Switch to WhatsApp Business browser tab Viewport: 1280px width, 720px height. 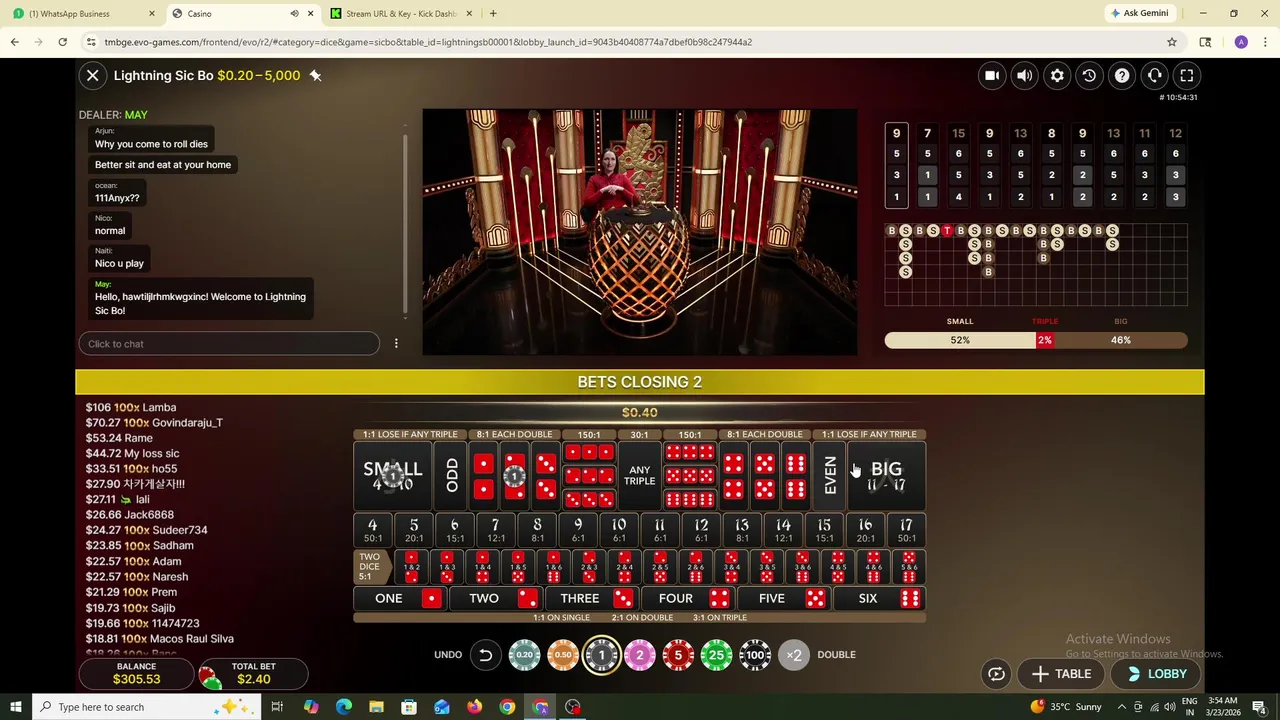pyautogui.click(x=82, y=14)
